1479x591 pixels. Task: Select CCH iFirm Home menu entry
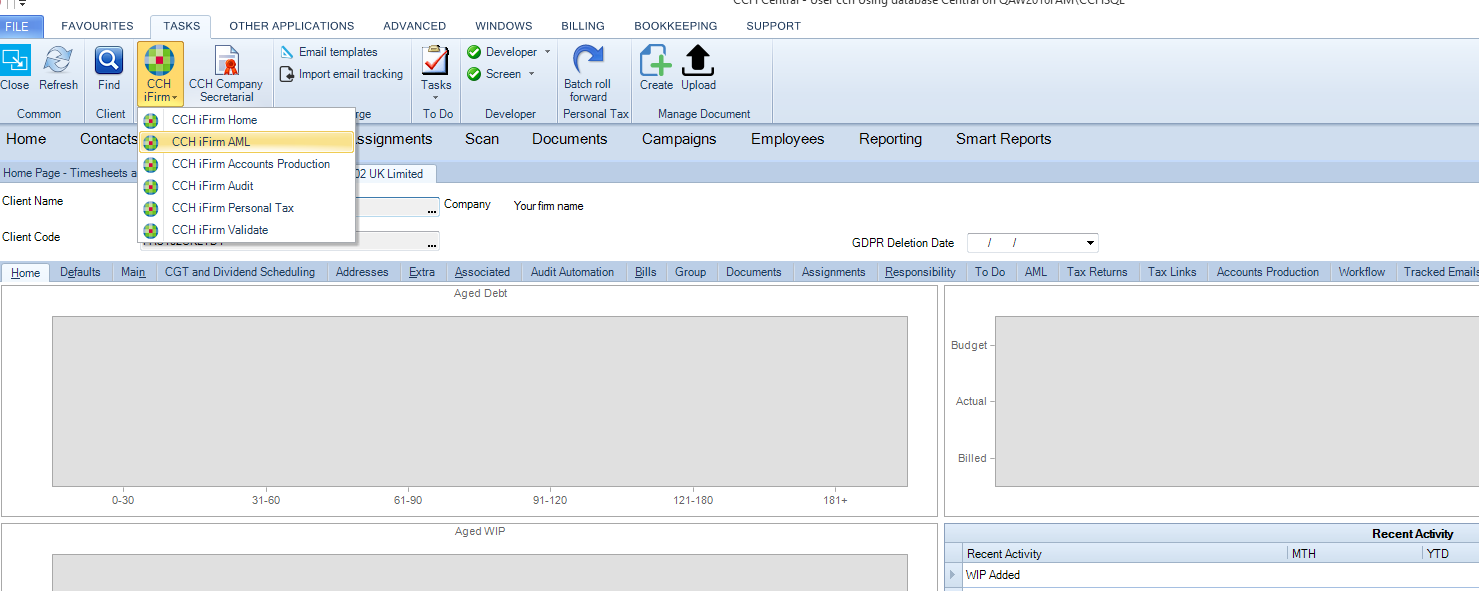(x=247, y=120)
